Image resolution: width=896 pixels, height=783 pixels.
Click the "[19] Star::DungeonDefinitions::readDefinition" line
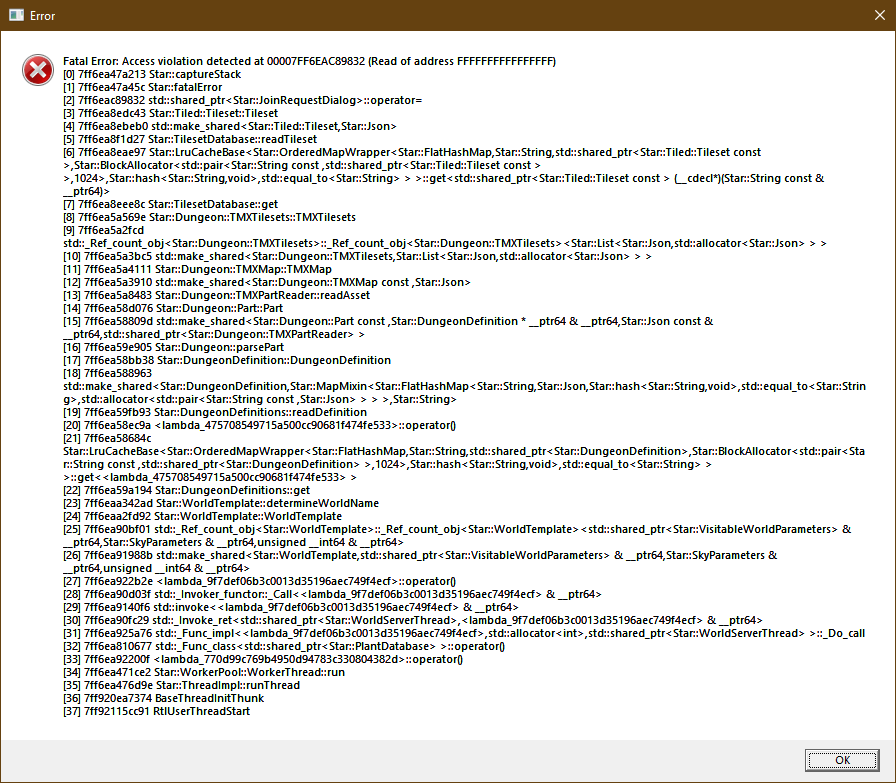tap(215, 413)
